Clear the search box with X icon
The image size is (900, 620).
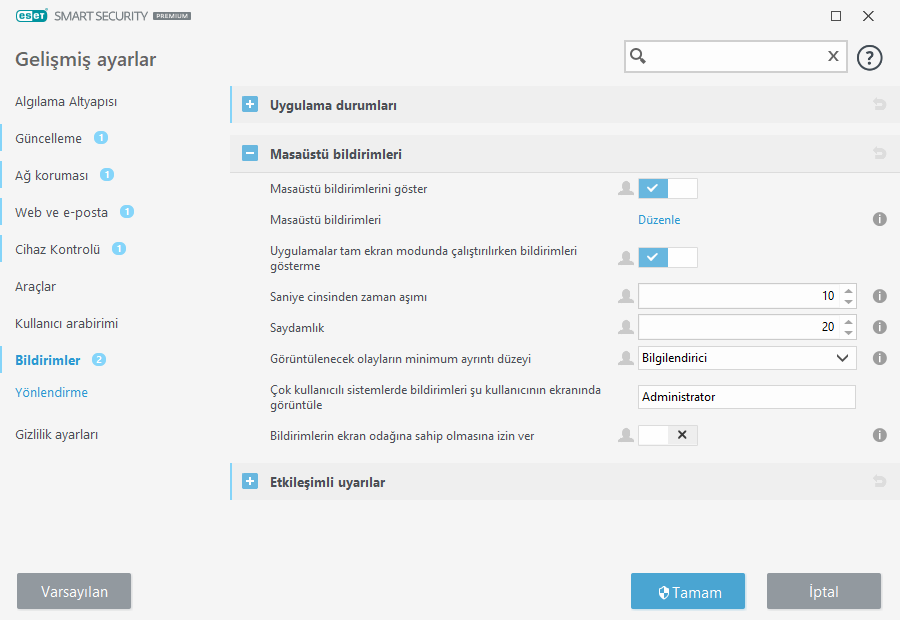pos(832,57)
